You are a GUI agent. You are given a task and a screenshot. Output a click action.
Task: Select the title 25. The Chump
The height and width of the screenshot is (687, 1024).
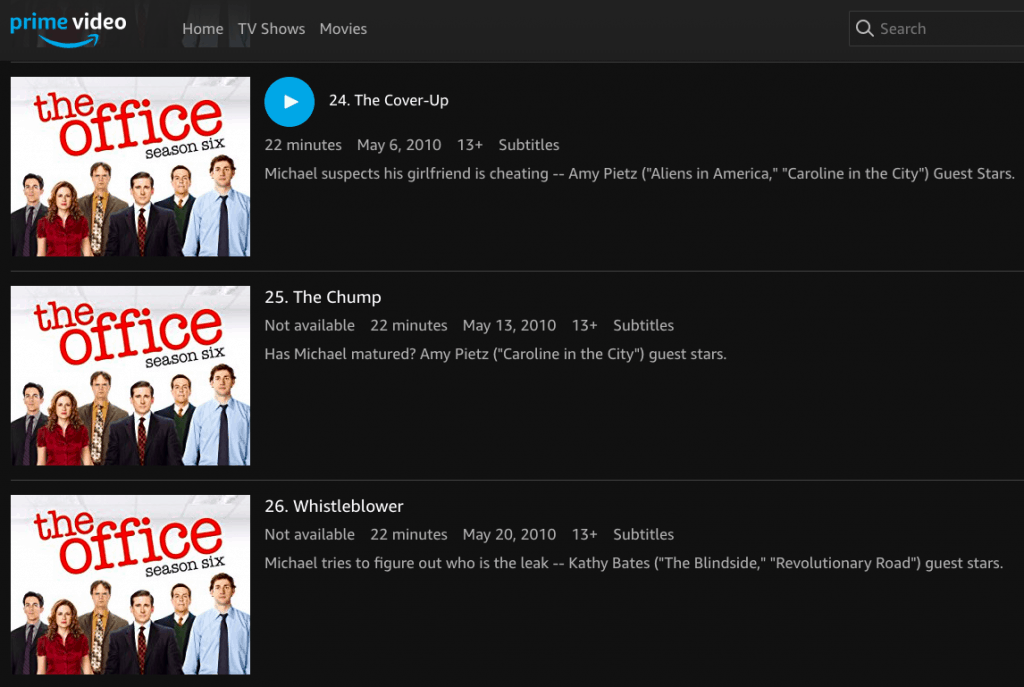coord(323,297)
